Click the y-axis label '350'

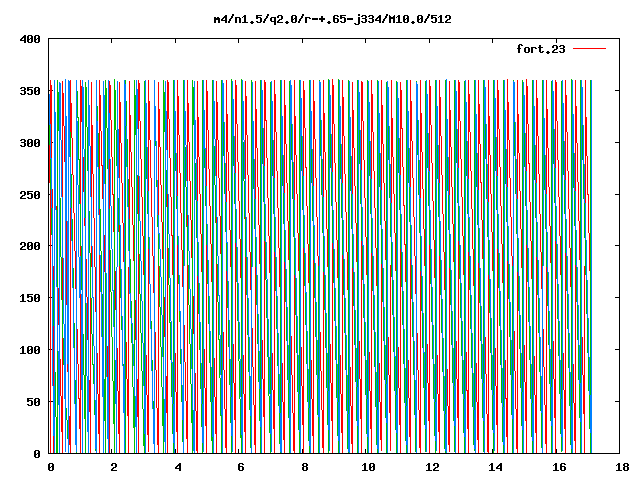(30, 91)
